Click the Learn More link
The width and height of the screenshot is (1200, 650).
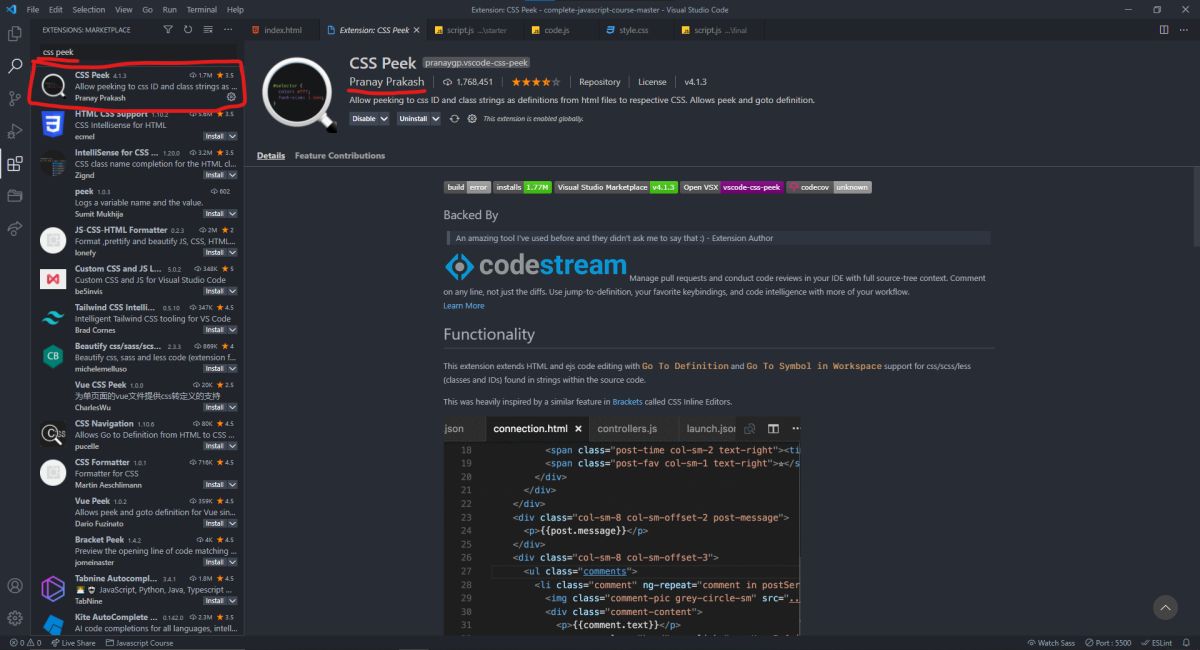click(464, 305)
